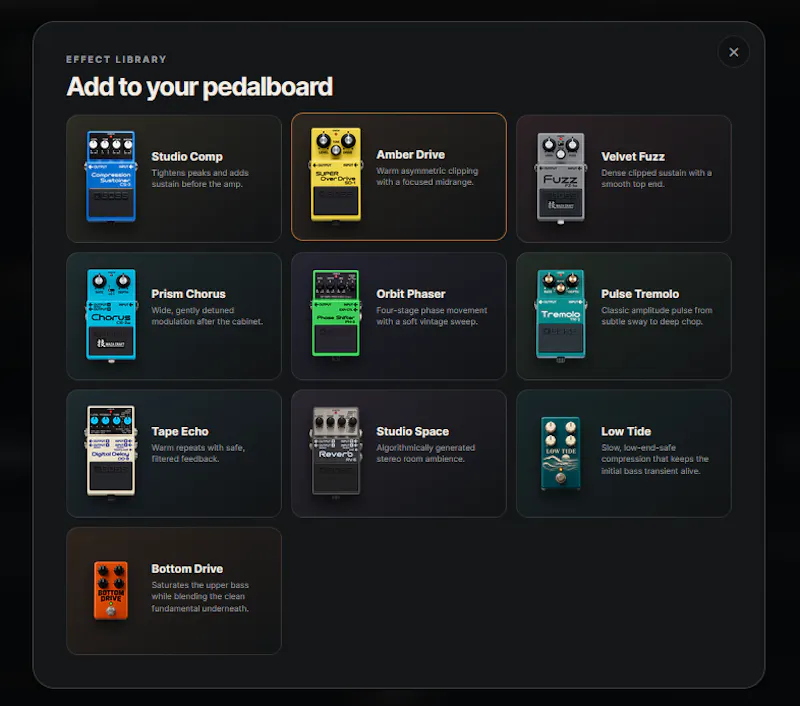The width and height of the screenshot is (800, 706).
Task: Click 'Slow, low-end-safe compression' description
Action: (655, 459)
